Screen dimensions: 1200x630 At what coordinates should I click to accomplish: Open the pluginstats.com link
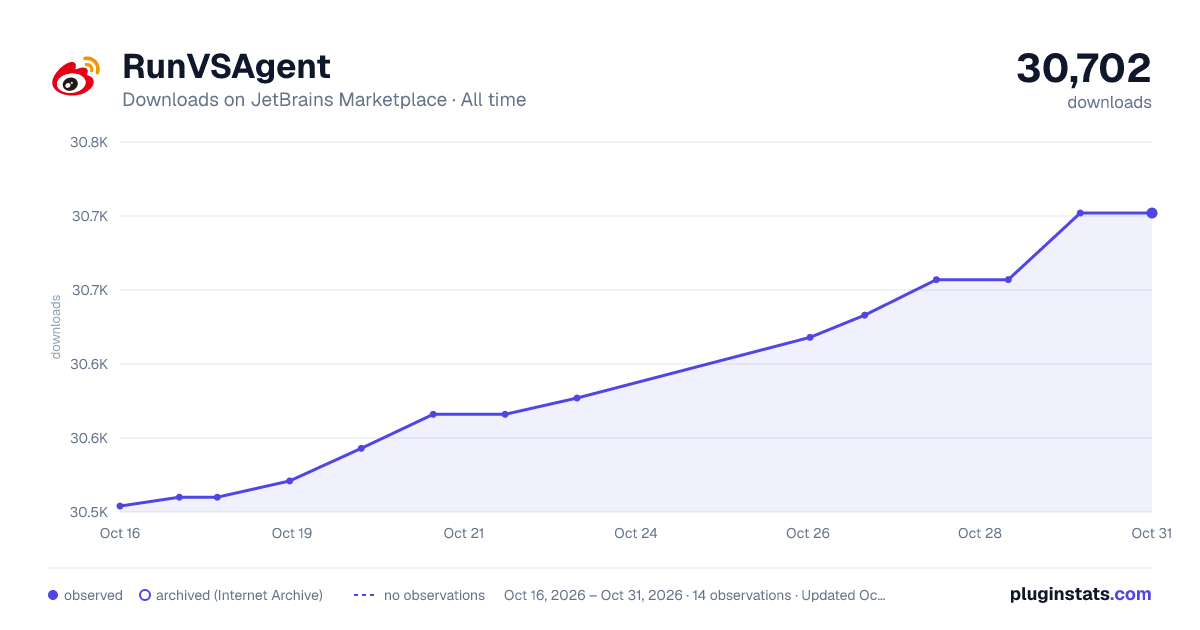[x=1081, y=594]
